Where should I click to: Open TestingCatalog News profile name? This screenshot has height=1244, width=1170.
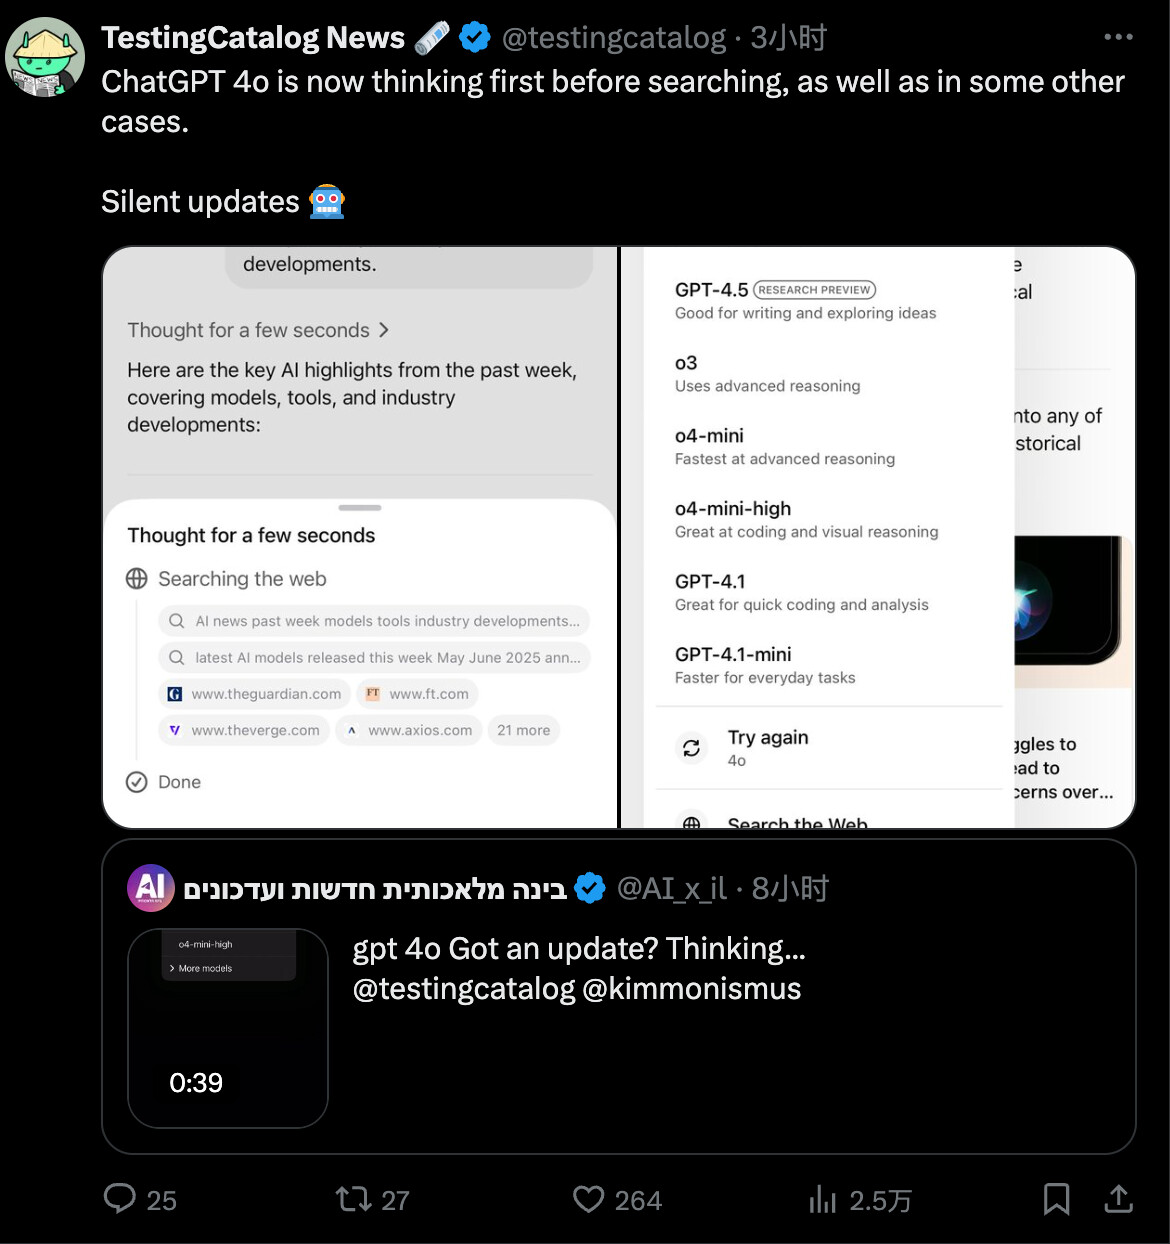253,38
